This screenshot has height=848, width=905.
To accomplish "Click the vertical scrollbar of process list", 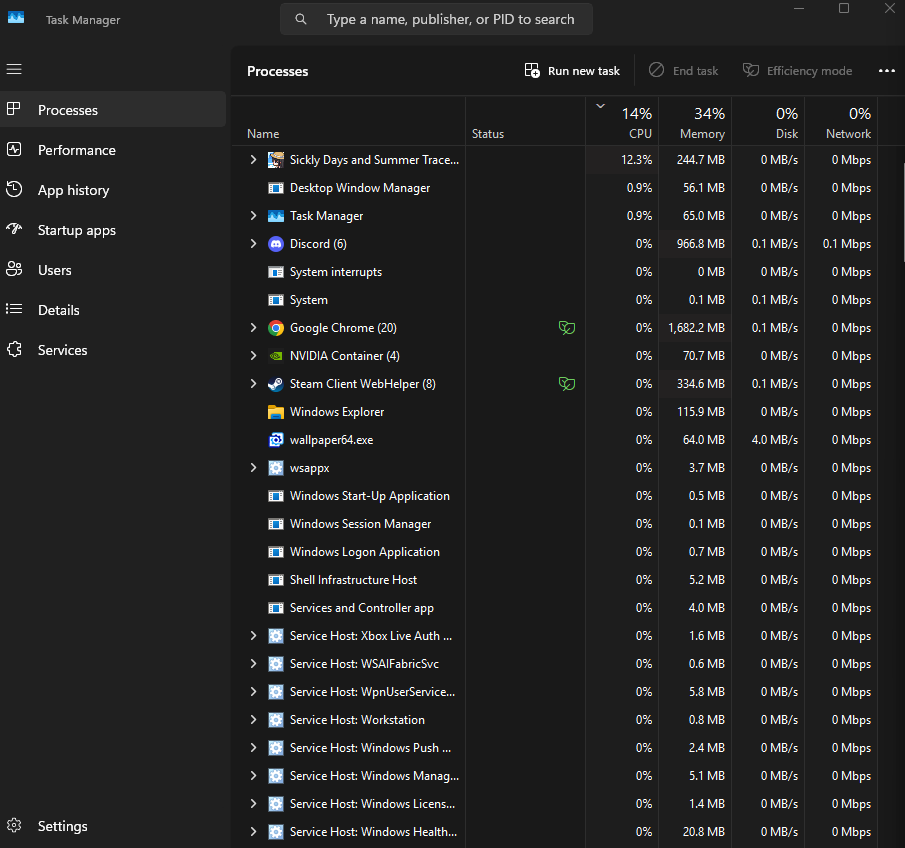I will (902, 211).
